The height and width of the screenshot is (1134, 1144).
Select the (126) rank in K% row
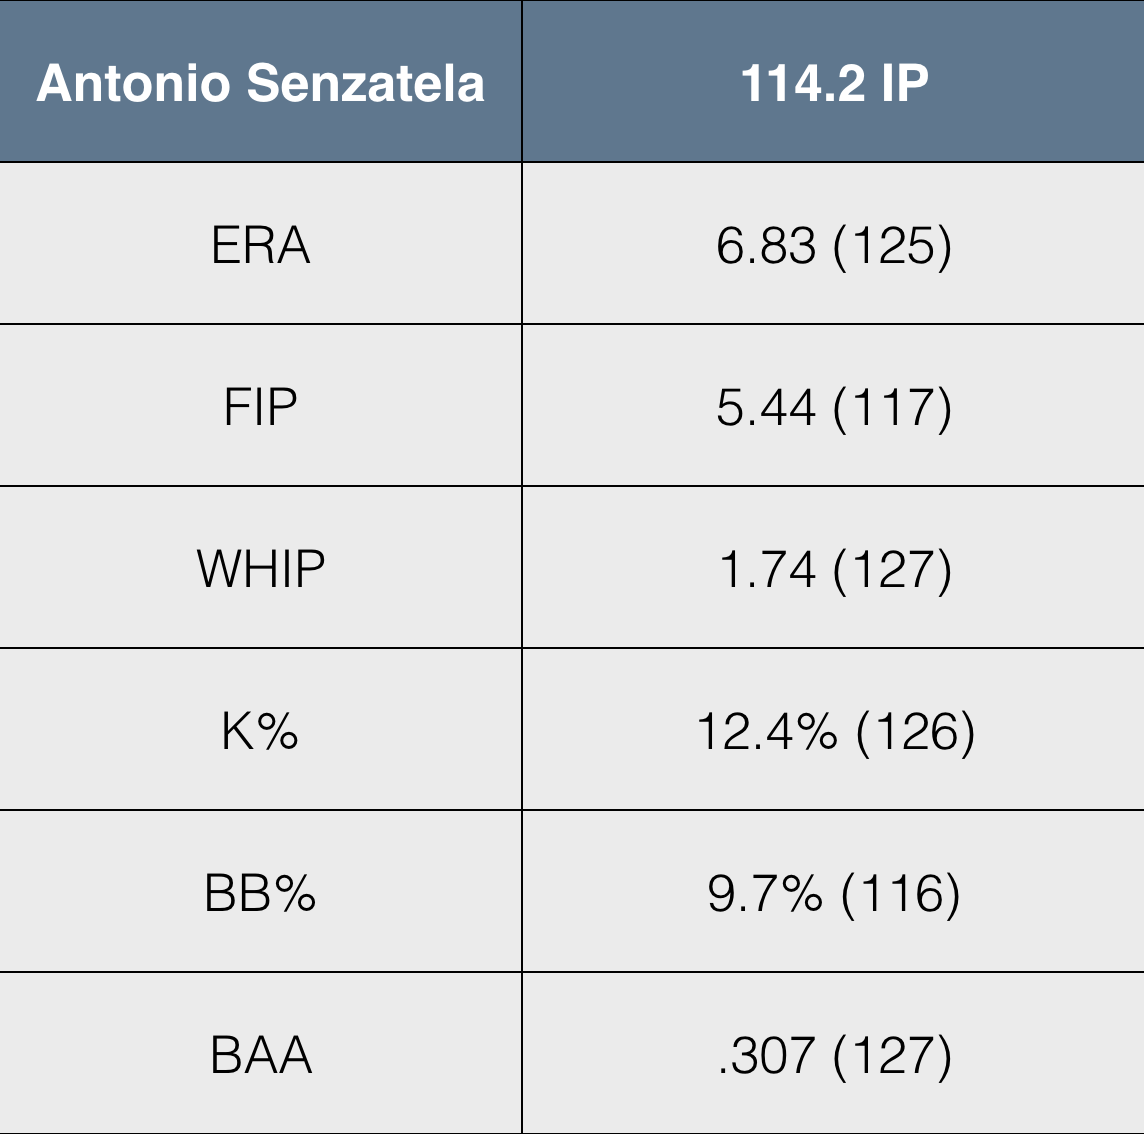pyautogui.click(x=916, y=731)
